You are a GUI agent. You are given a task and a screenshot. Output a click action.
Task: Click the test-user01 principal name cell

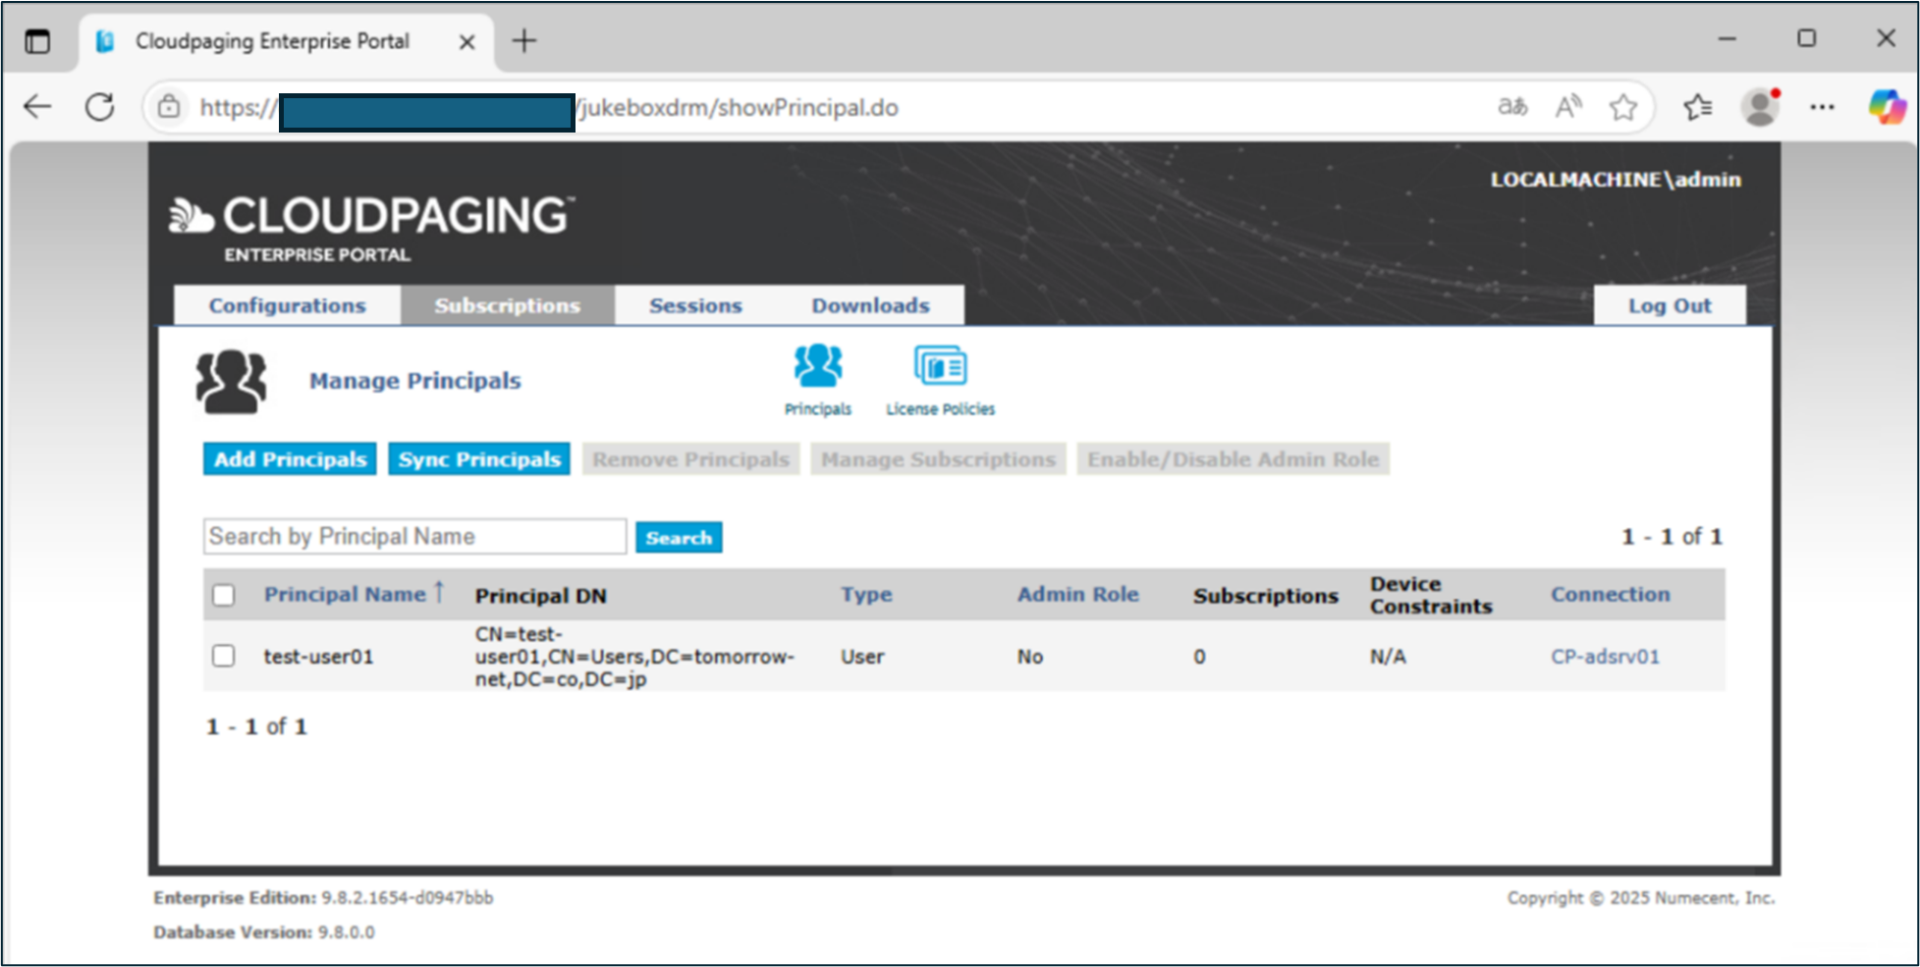pos(318,656)
